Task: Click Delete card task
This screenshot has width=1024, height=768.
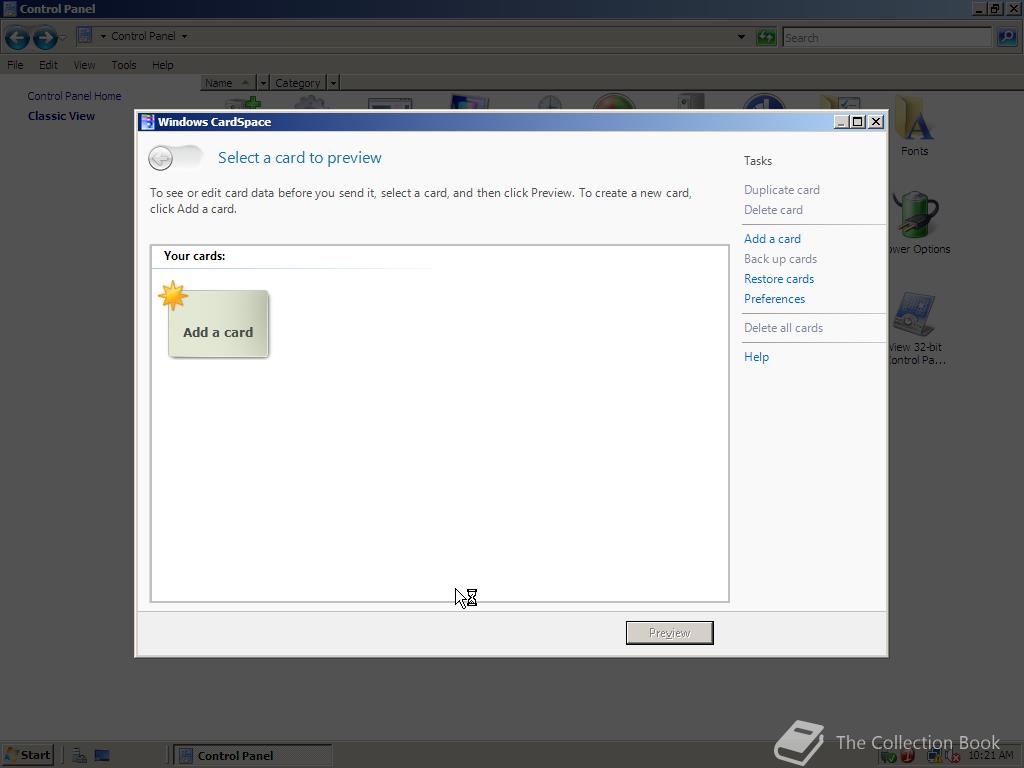Action: click(773, 210)
